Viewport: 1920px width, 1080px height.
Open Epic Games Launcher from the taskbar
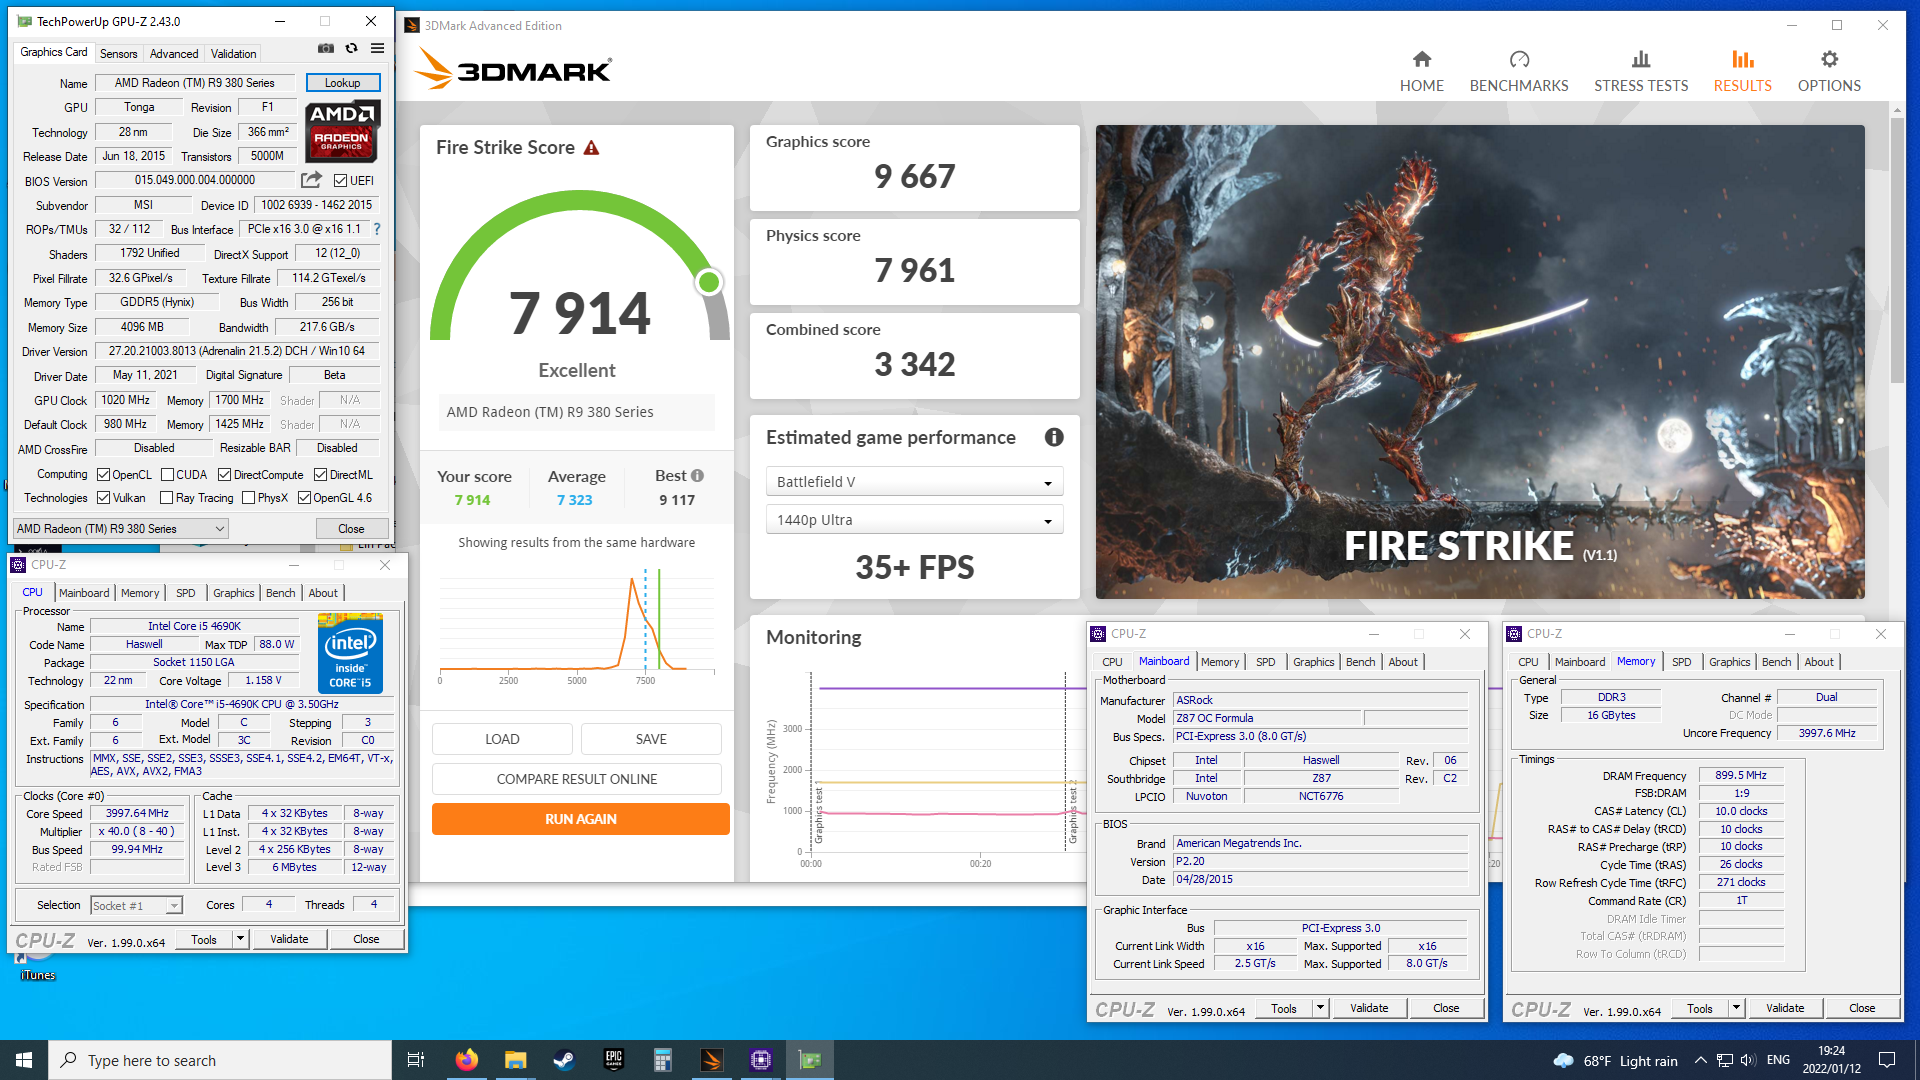tap(613, 1060)
